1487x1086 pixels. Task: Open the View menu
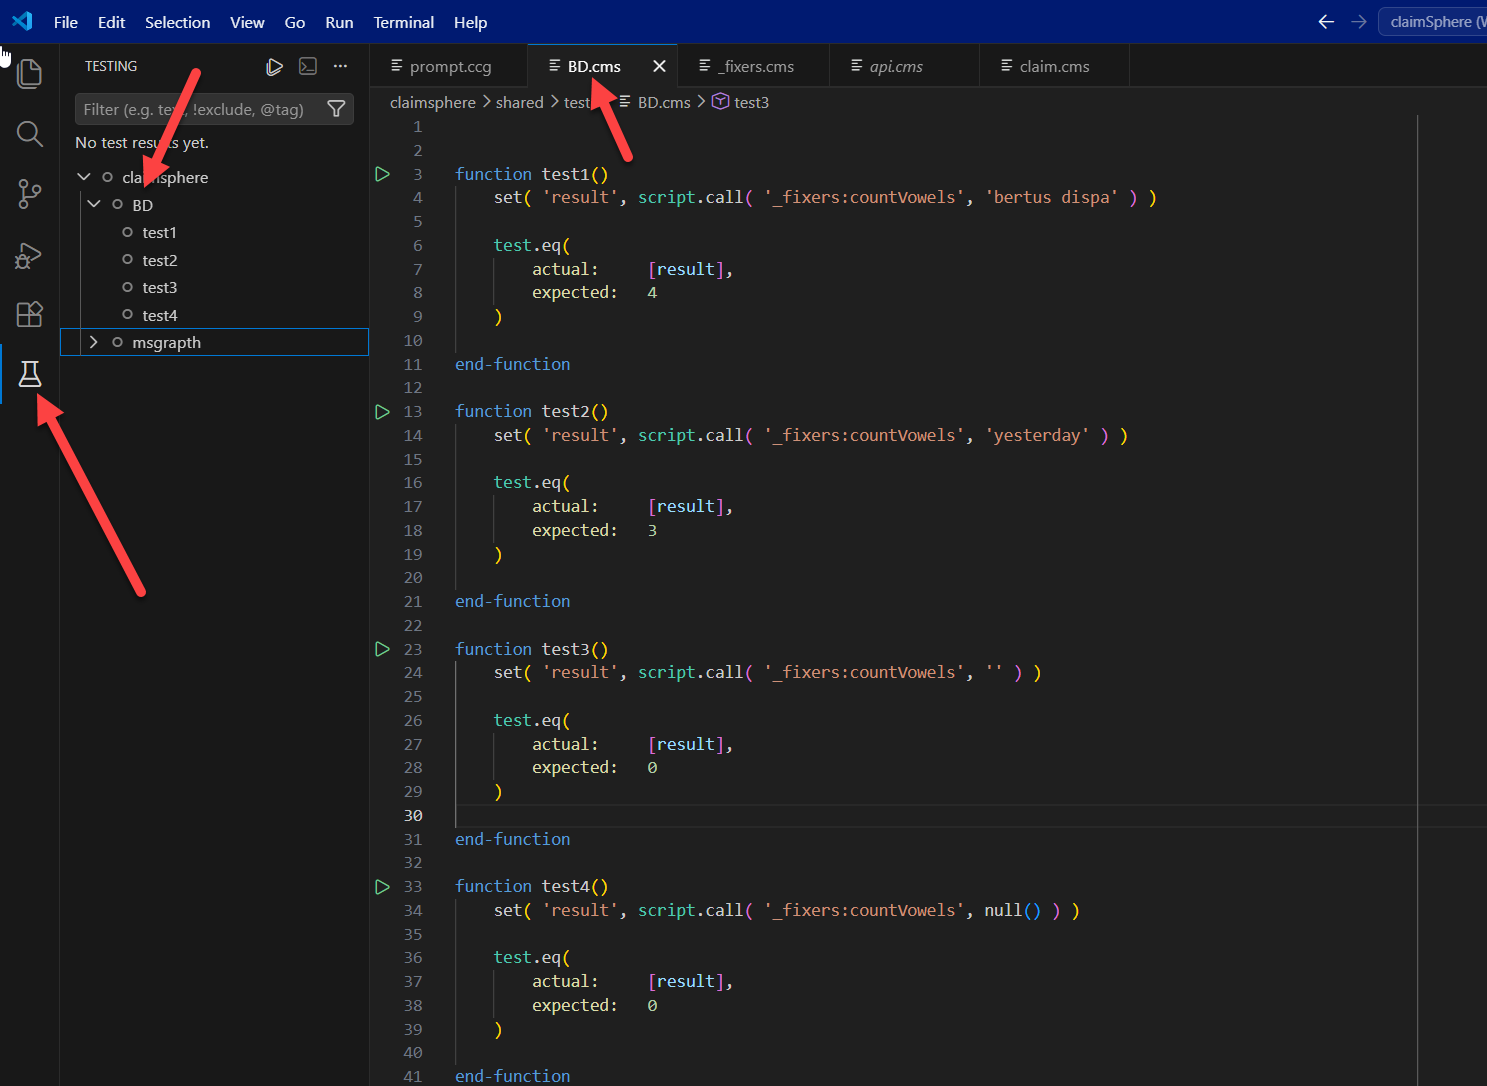coord(247,22)
